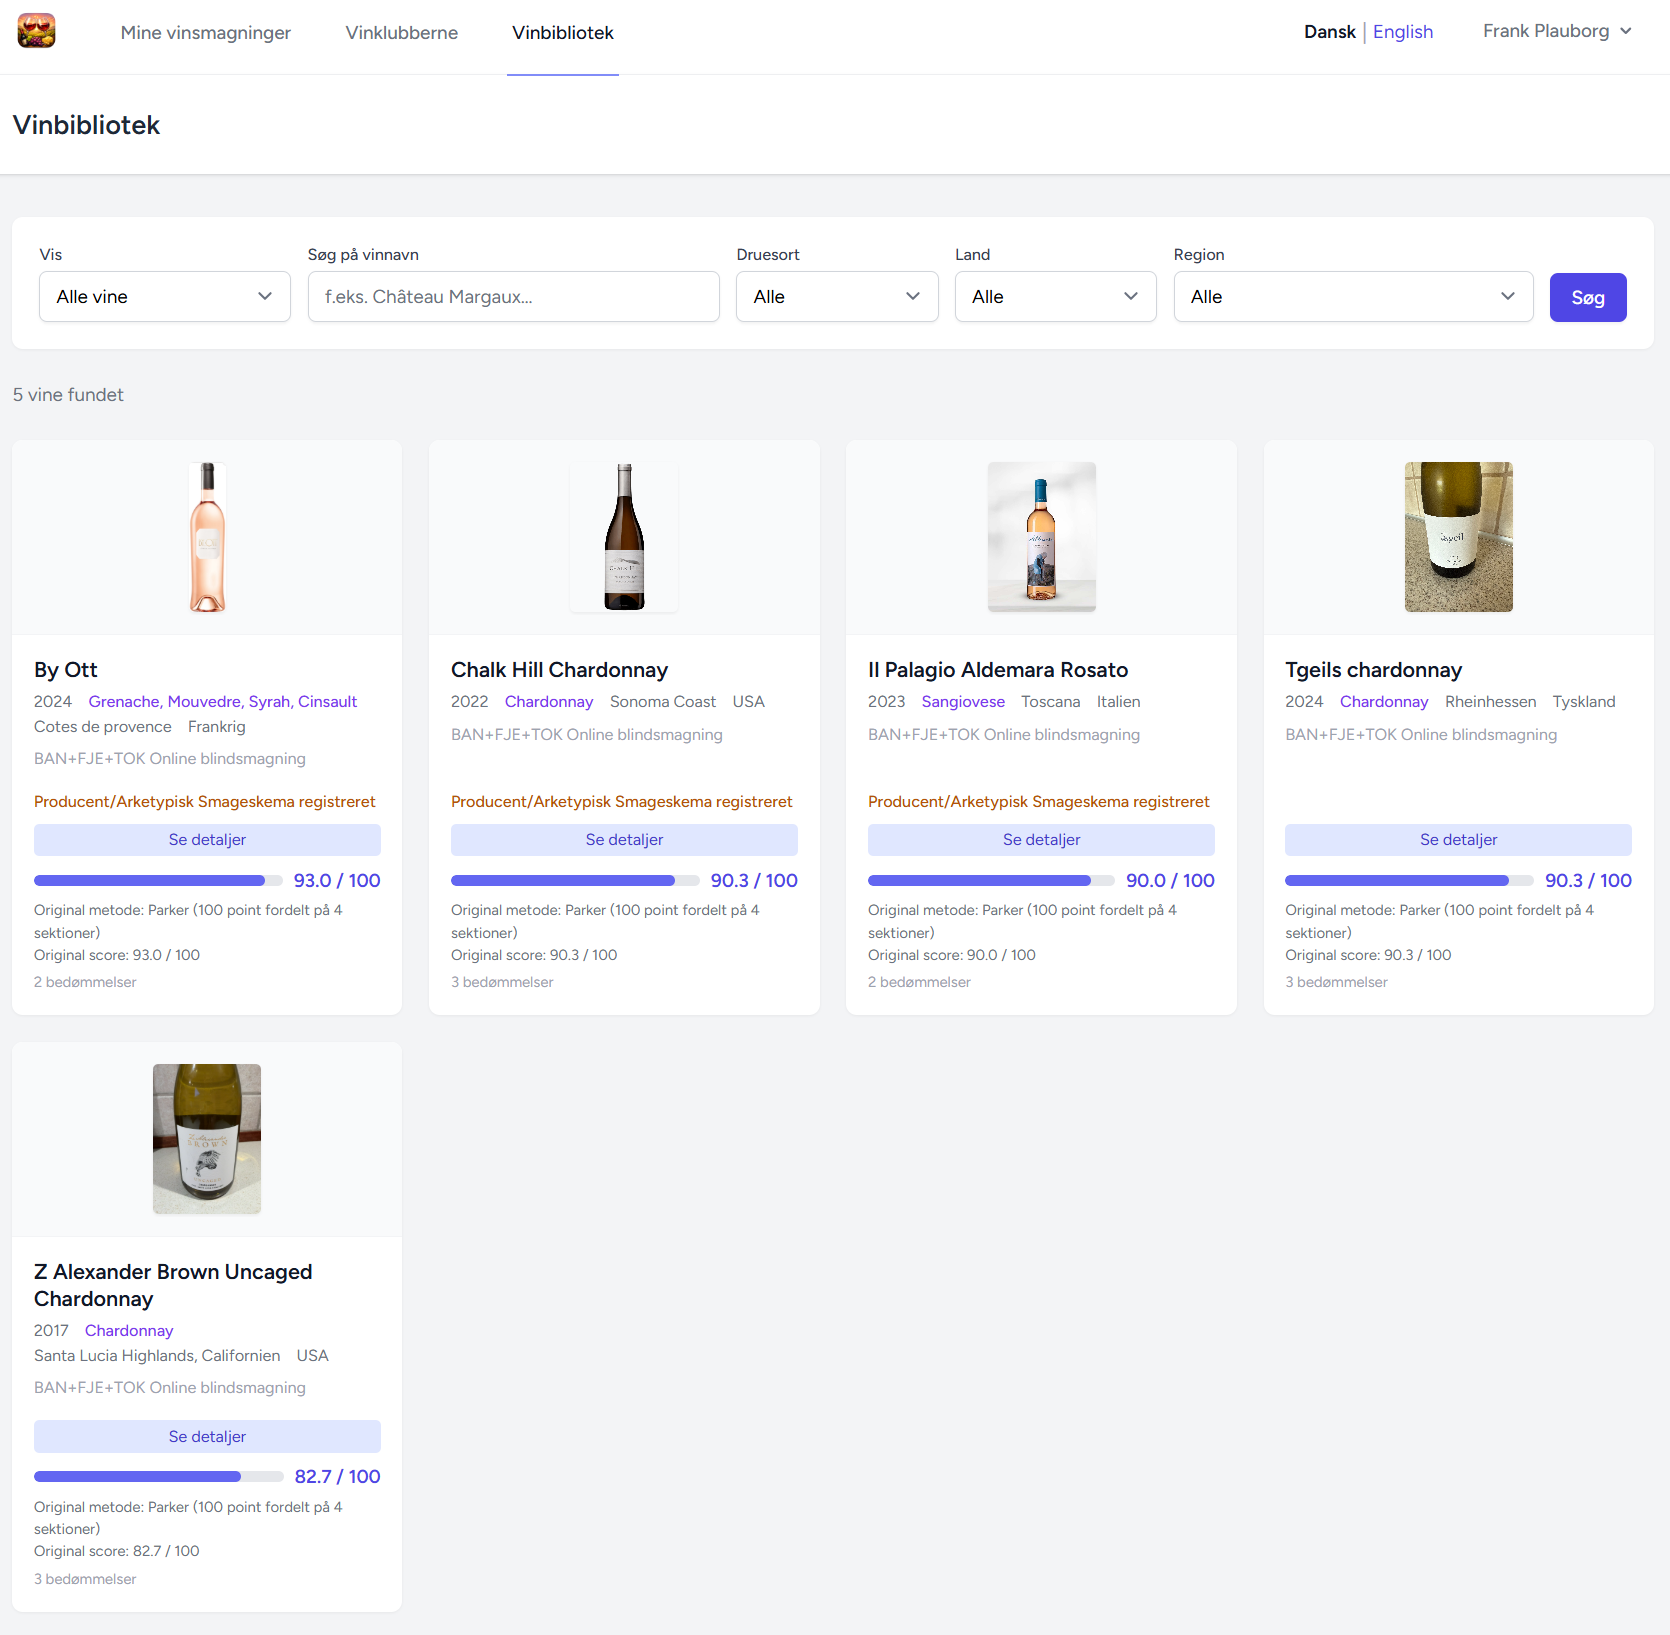Open Chalk Hill Chardonnay bottle image
Screen dimensions: 1670x1635
624,537
